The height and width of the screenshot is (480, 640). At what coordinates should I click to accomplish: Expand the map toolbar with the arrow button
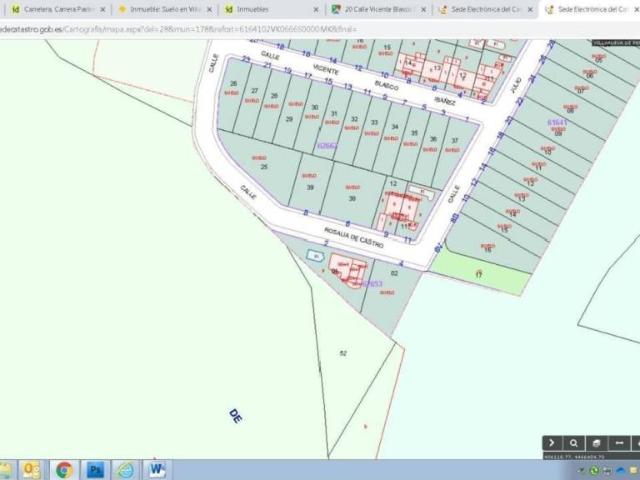click(552, 442)
